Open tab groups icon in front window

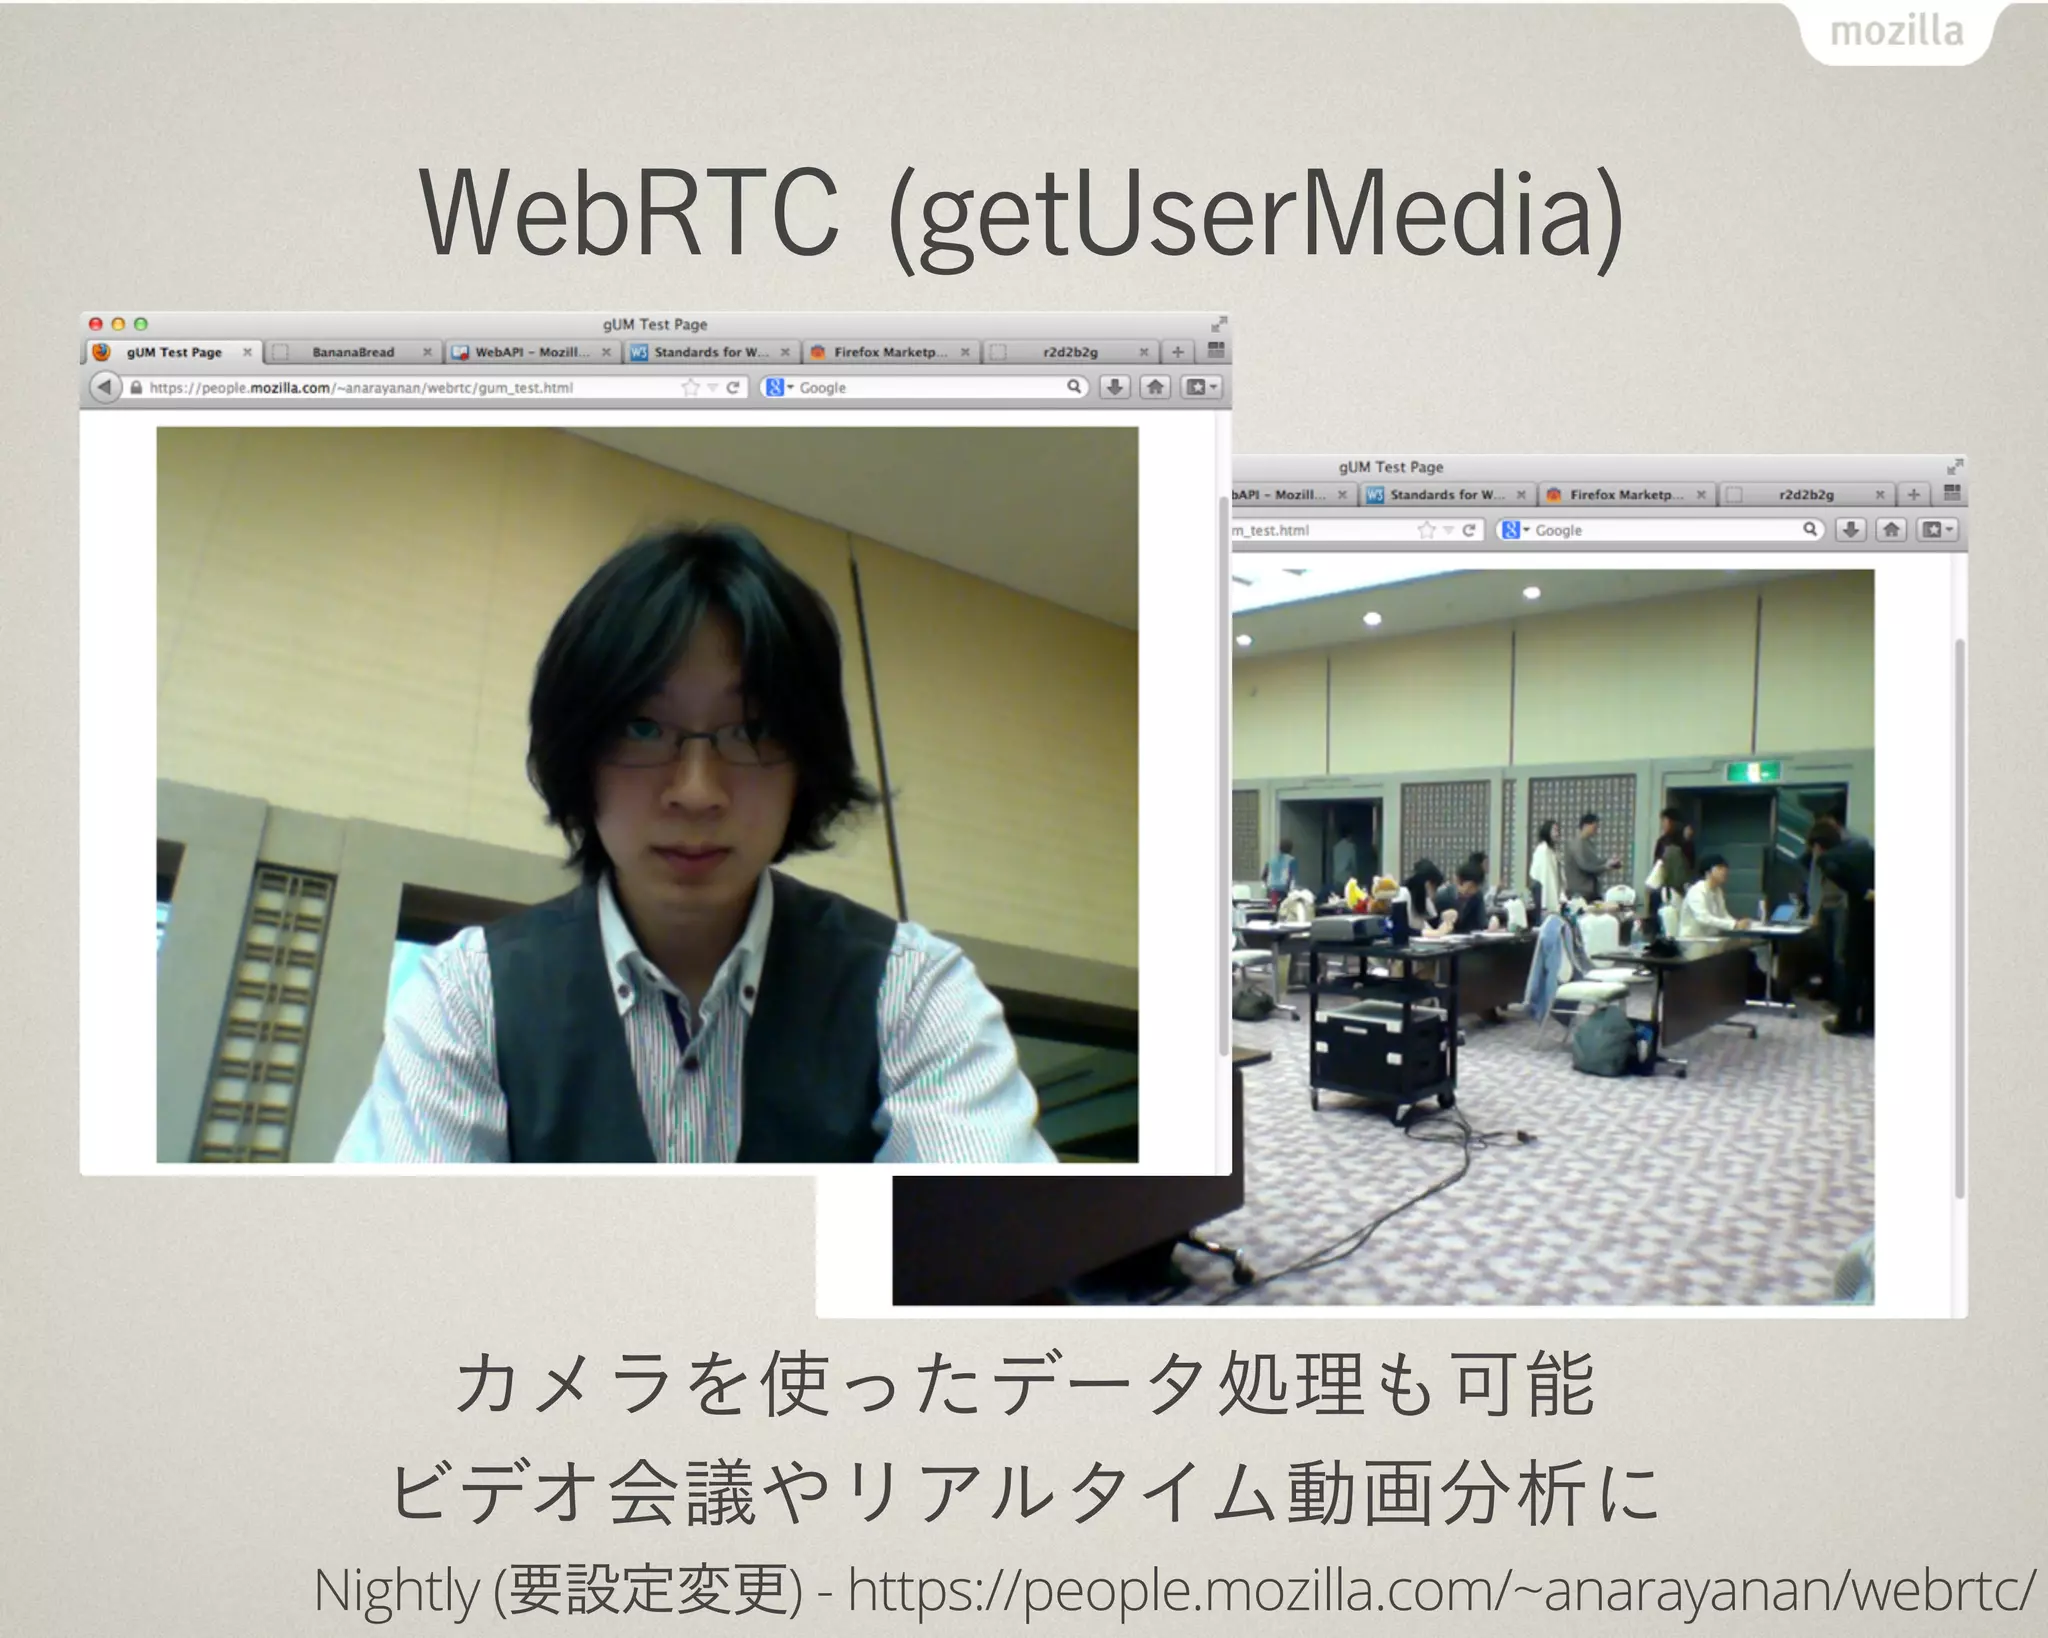click(x=1215, y=350)
